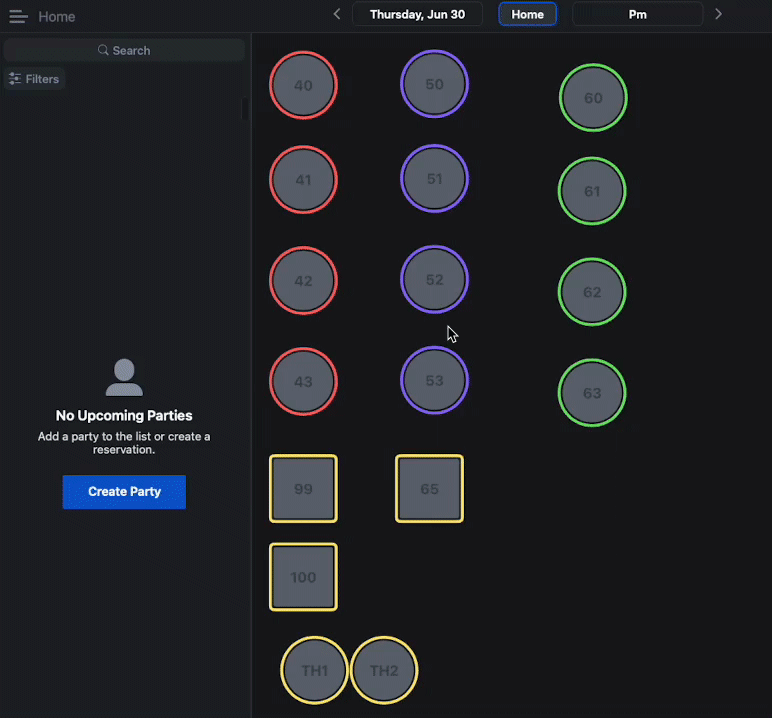Screen dimensions: 772x718
Task: Select green round table 63
Action: click(x=592, y=392)
